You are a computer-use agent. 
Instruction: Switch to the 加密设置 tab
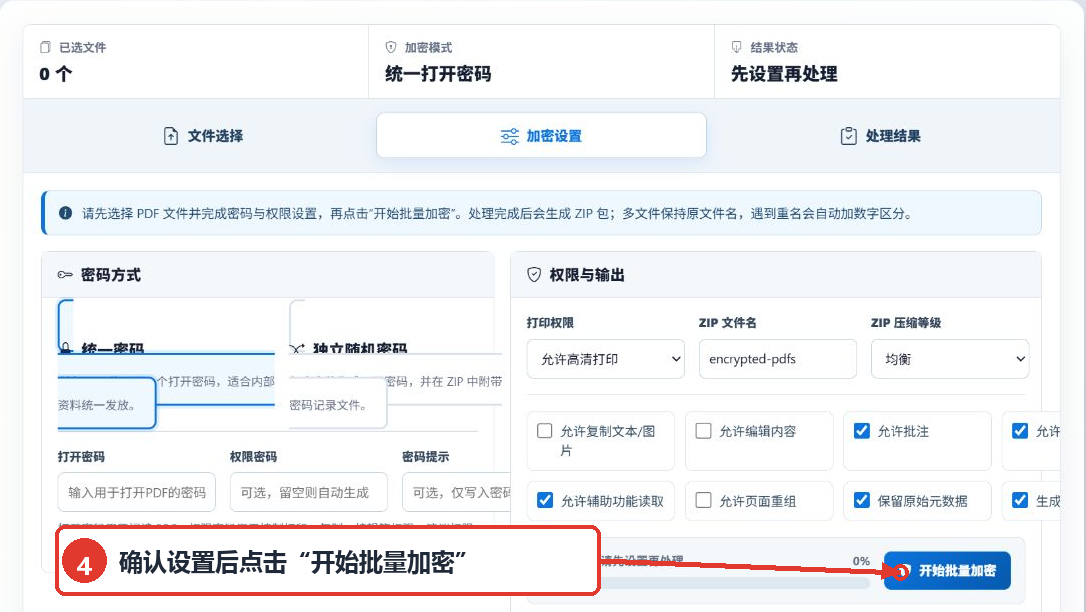(x=541, y=136)
